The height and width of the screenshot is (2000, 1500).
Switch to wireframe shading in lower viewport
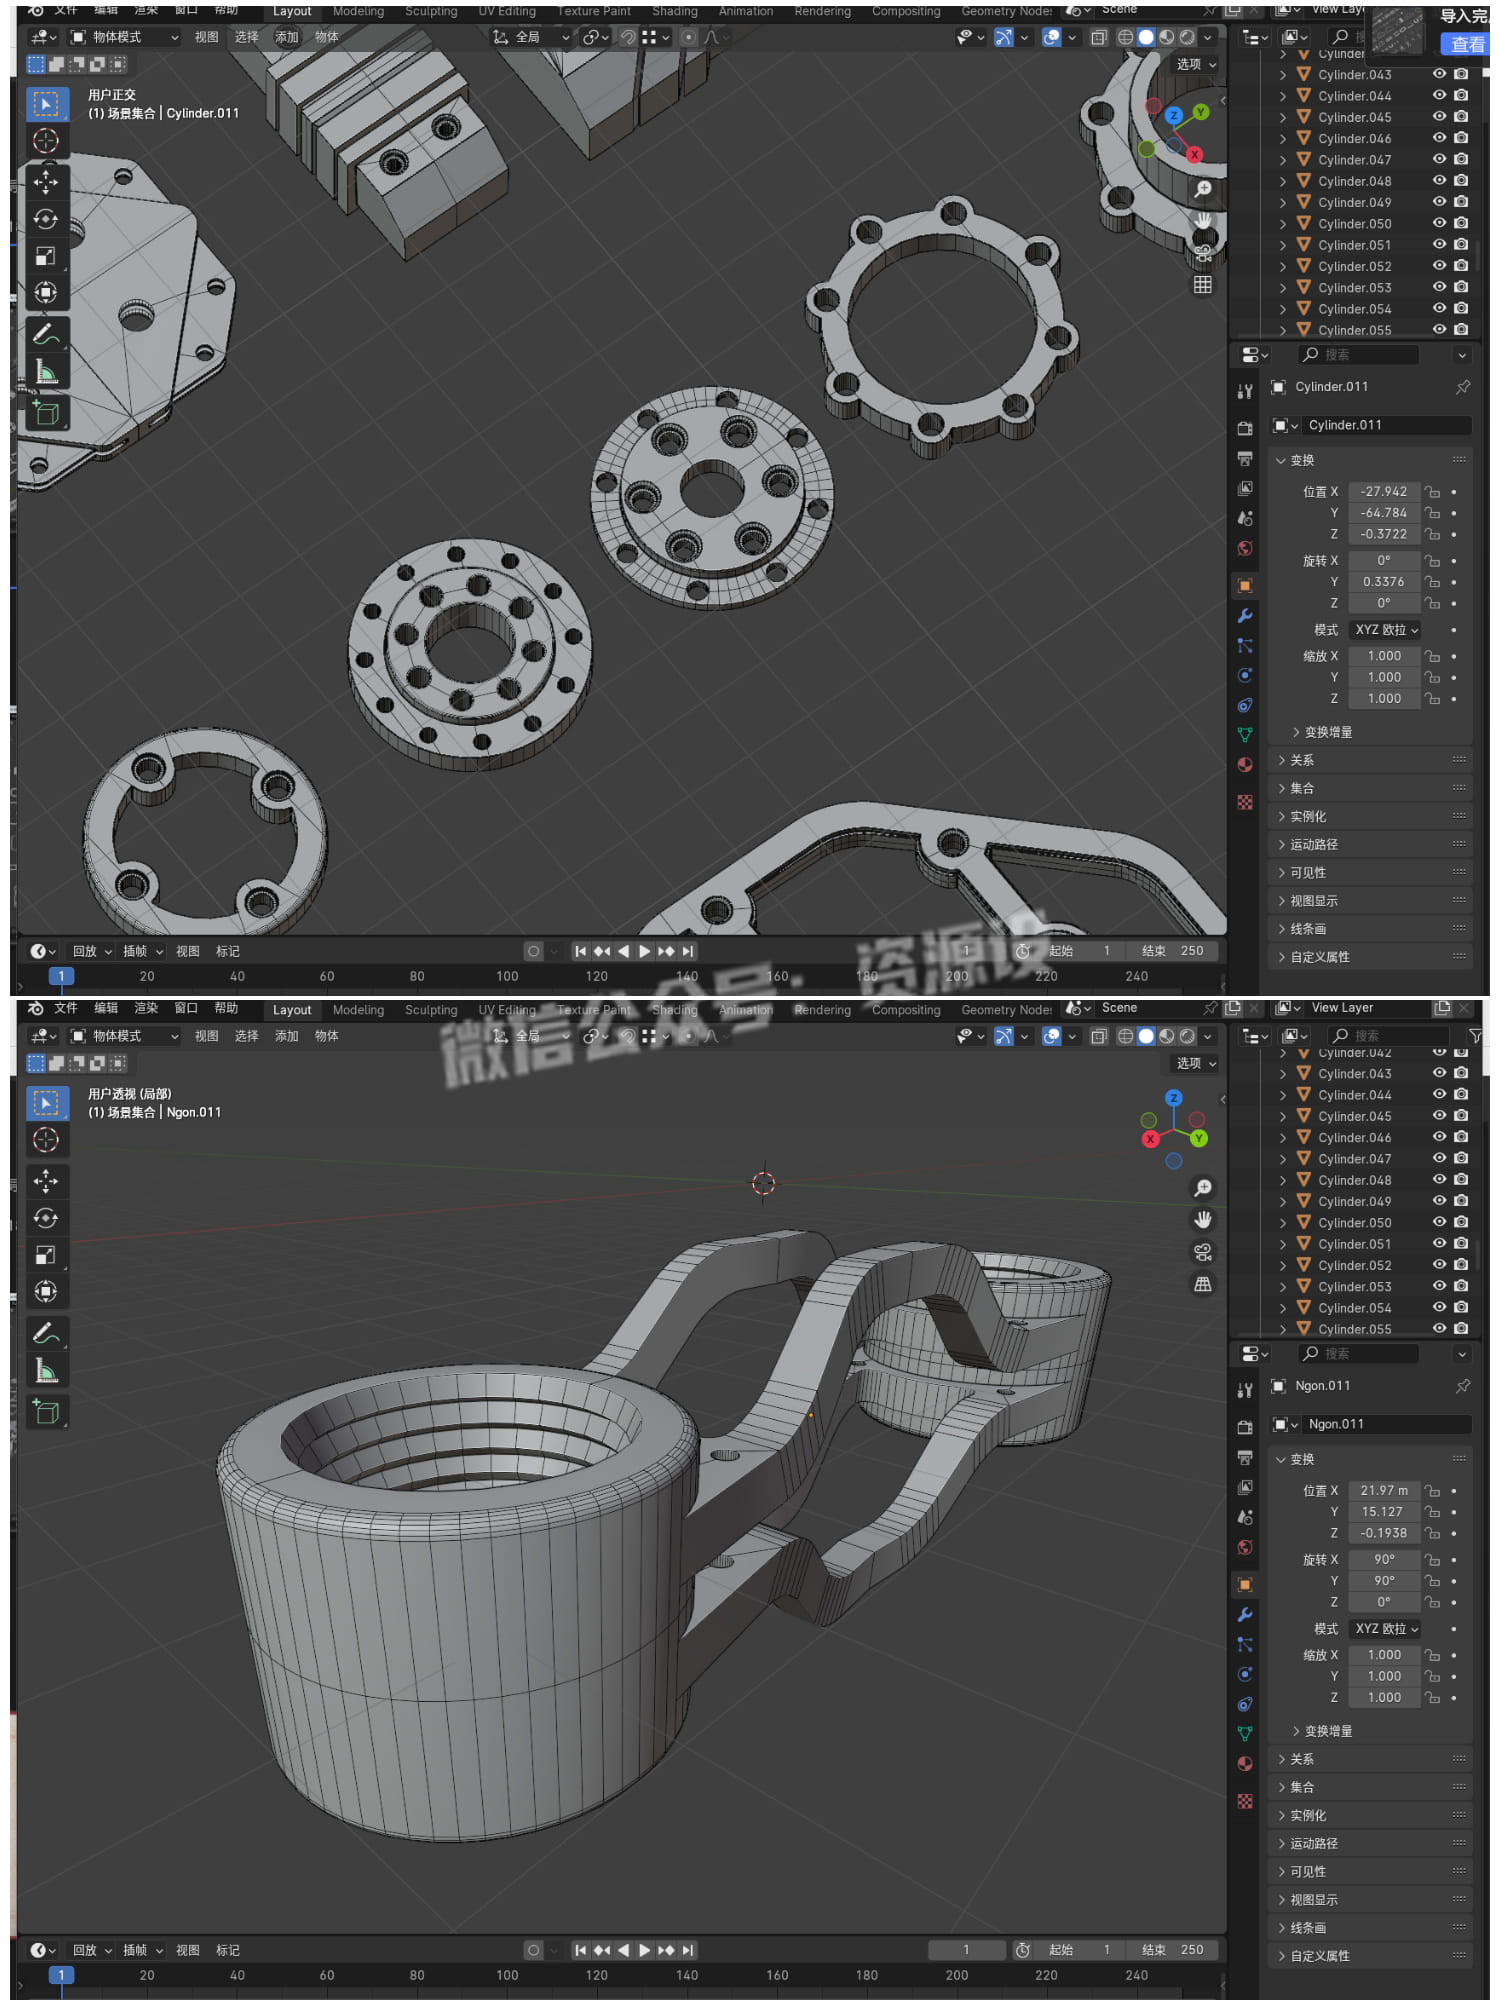point(1125,1036)
